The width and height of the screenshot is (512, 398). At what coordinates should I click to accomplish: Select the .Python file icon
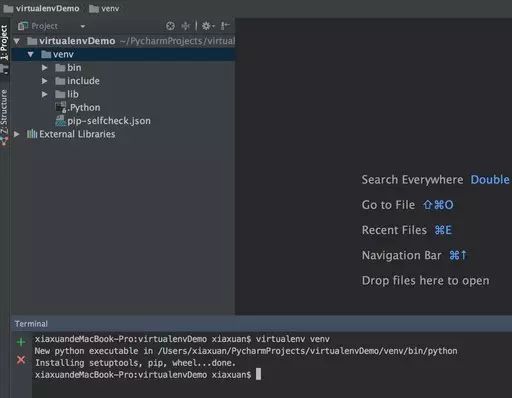(60, 108)
